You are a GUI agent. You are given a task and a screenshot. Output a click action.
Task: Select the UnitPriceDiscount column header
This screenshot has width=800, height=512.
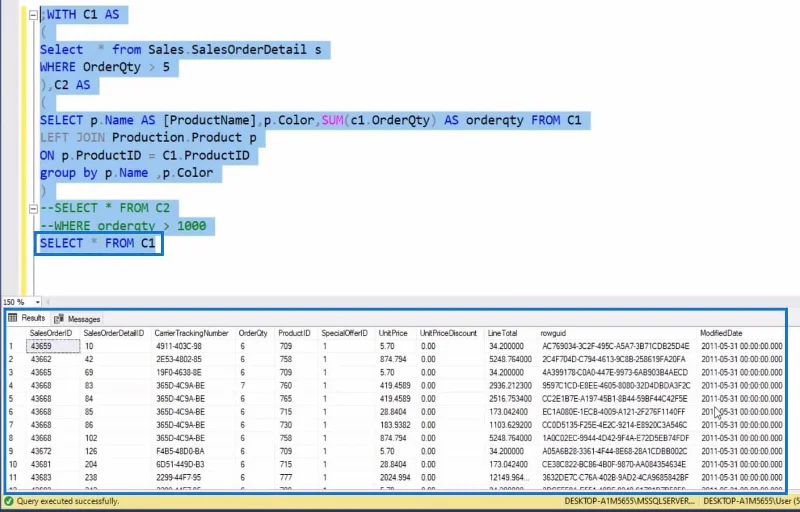[448, 333]
